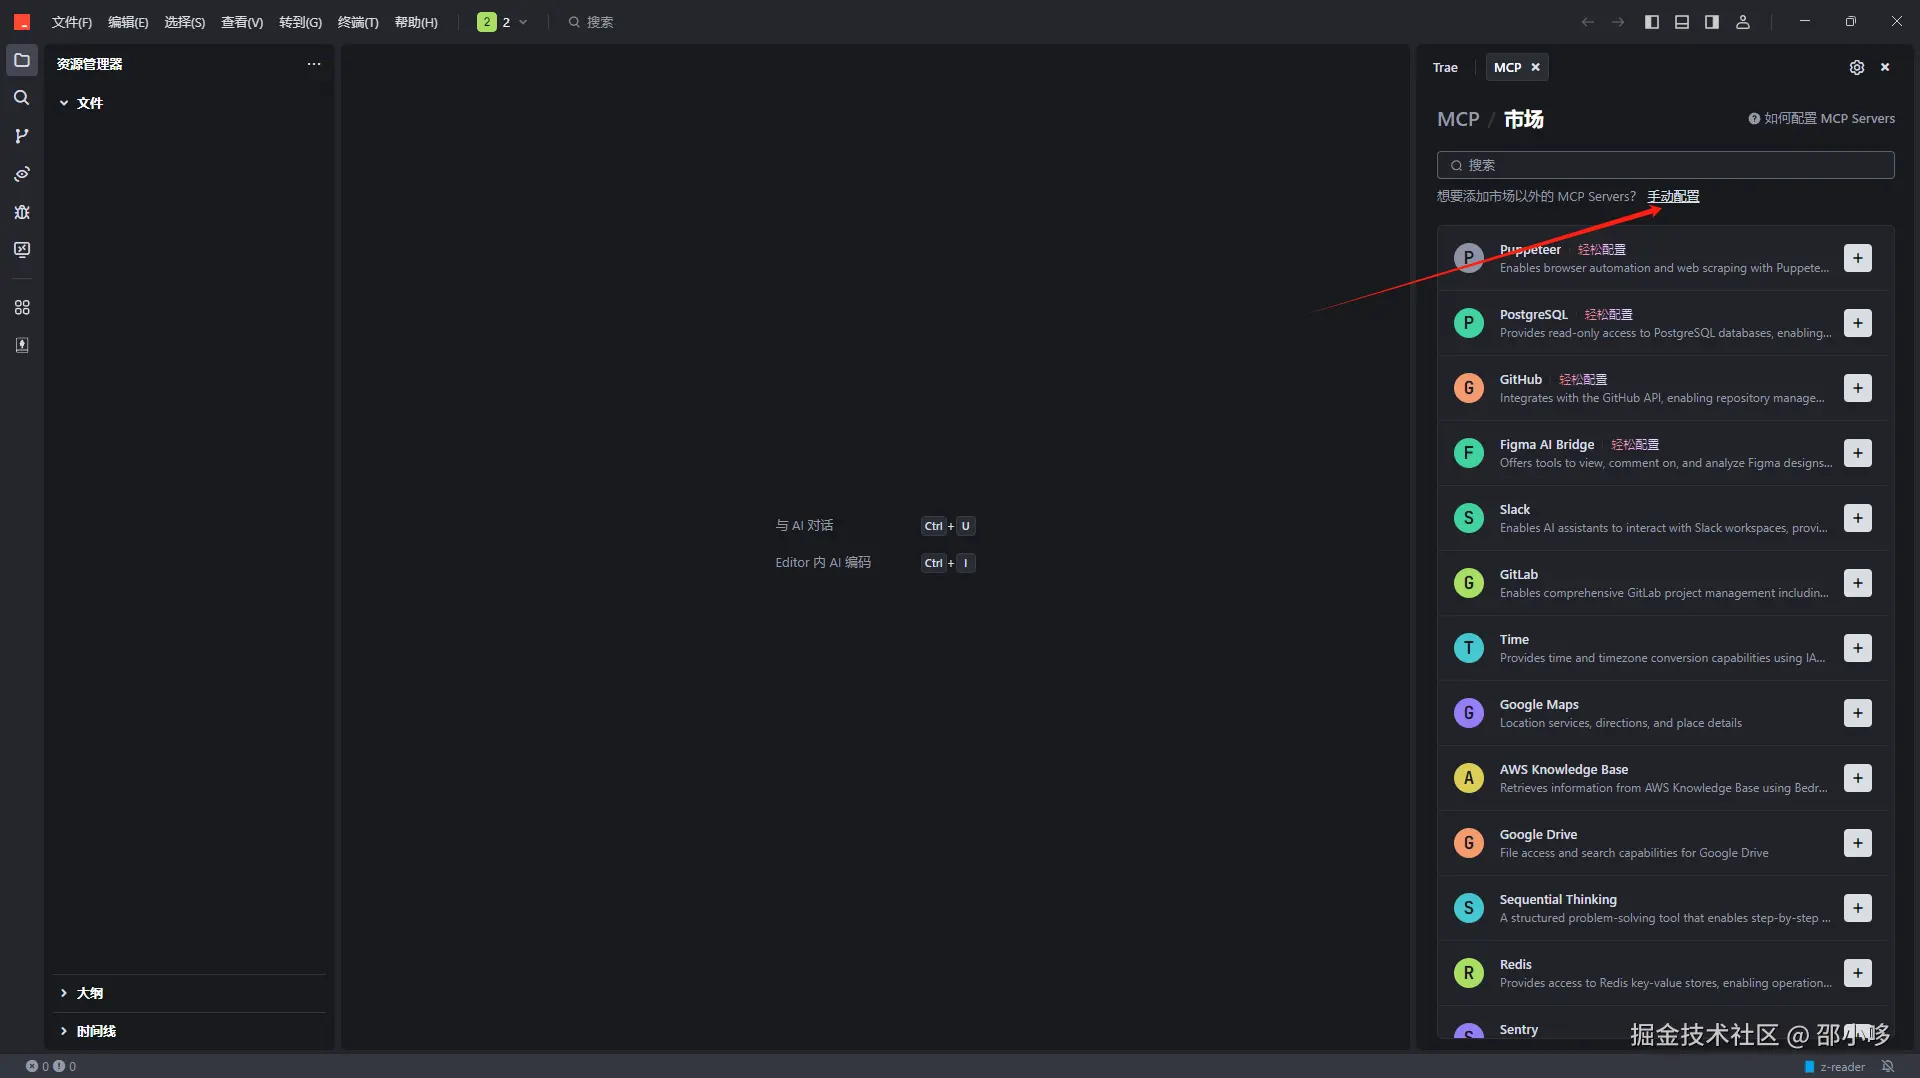Screen dimensions: 1920x1078
Task: Select the Google Drive server name
Action: [1538, 834]
